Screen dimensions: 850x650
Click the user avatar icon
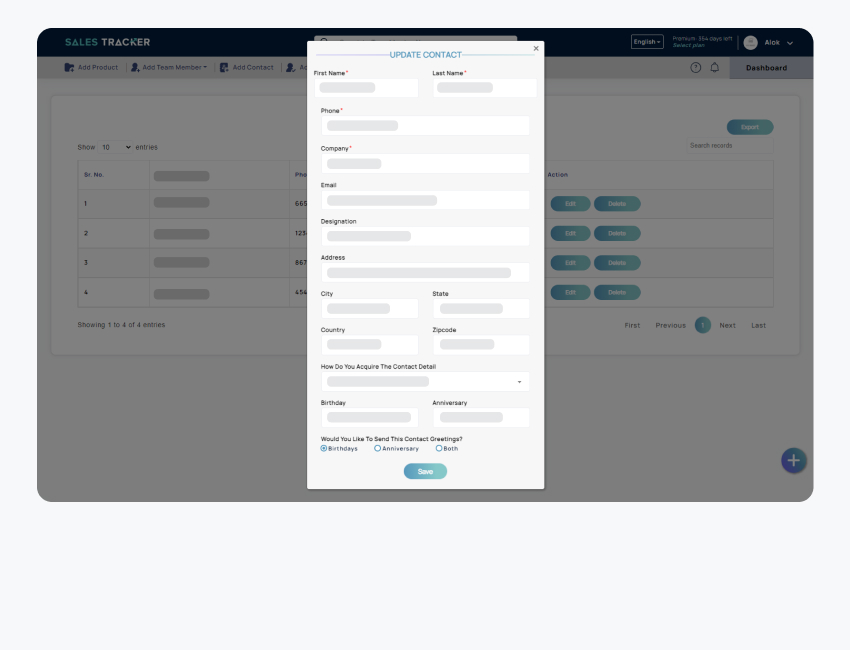[750, 42]
